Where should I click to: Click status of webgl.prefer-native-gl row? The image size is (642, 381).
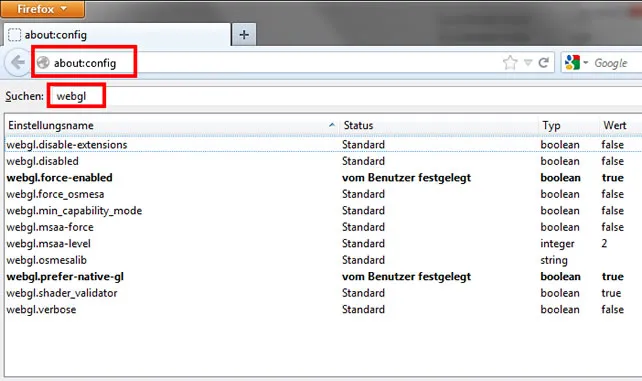(407, 277)
